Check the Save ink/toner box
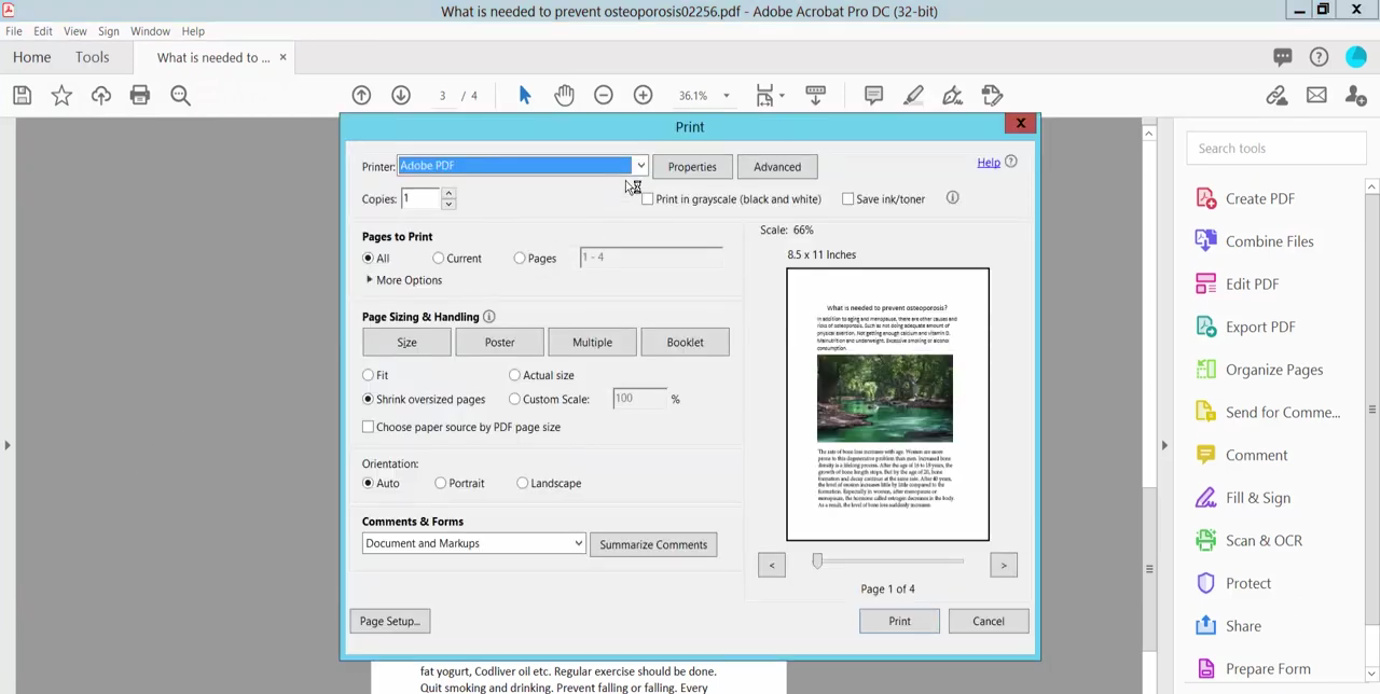Viewport: 1380px width, 694px height. click(x=847, y=199)
